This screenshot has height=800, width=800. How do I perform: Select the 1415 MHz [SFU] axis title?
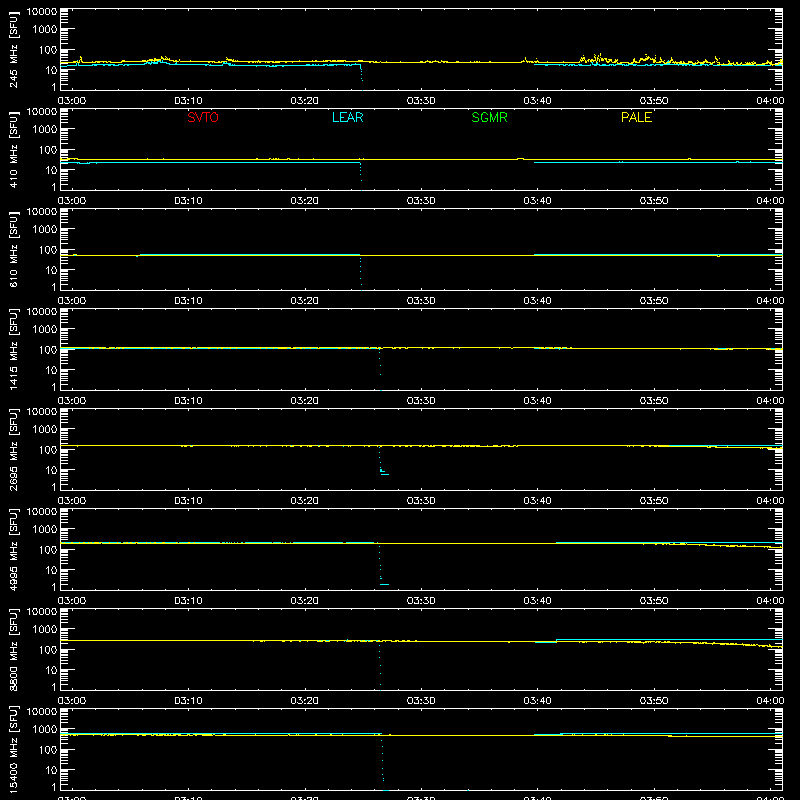click(13, 349)
